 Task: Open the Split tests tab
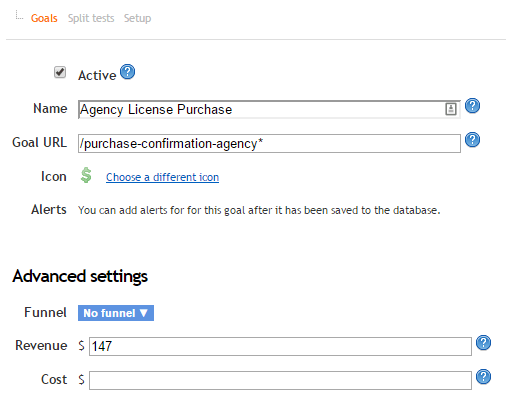click(91, 18)
